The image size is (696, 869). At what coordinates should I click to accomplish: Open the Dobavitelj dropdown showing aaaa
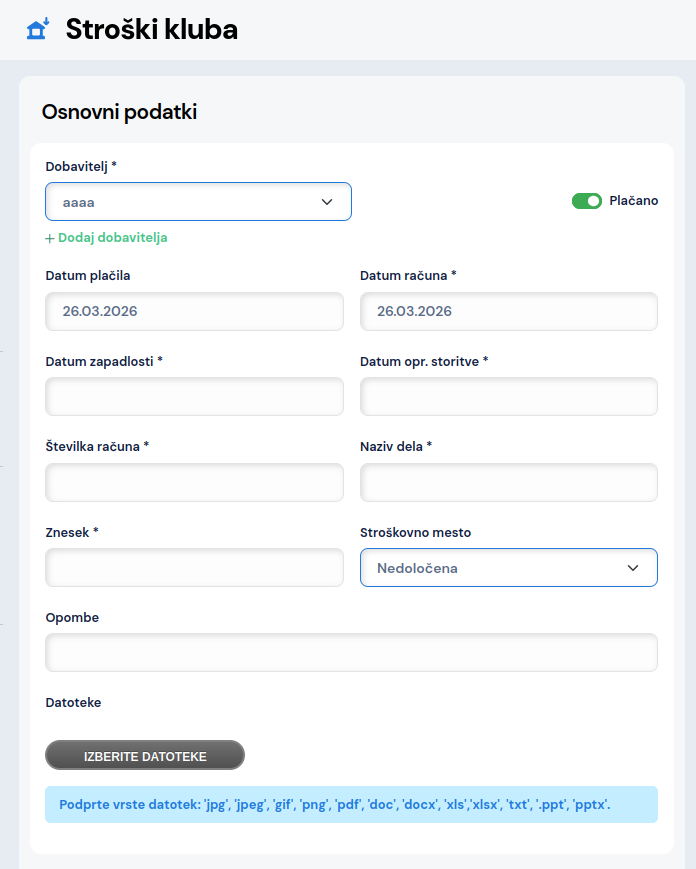(x=198, y=201)
